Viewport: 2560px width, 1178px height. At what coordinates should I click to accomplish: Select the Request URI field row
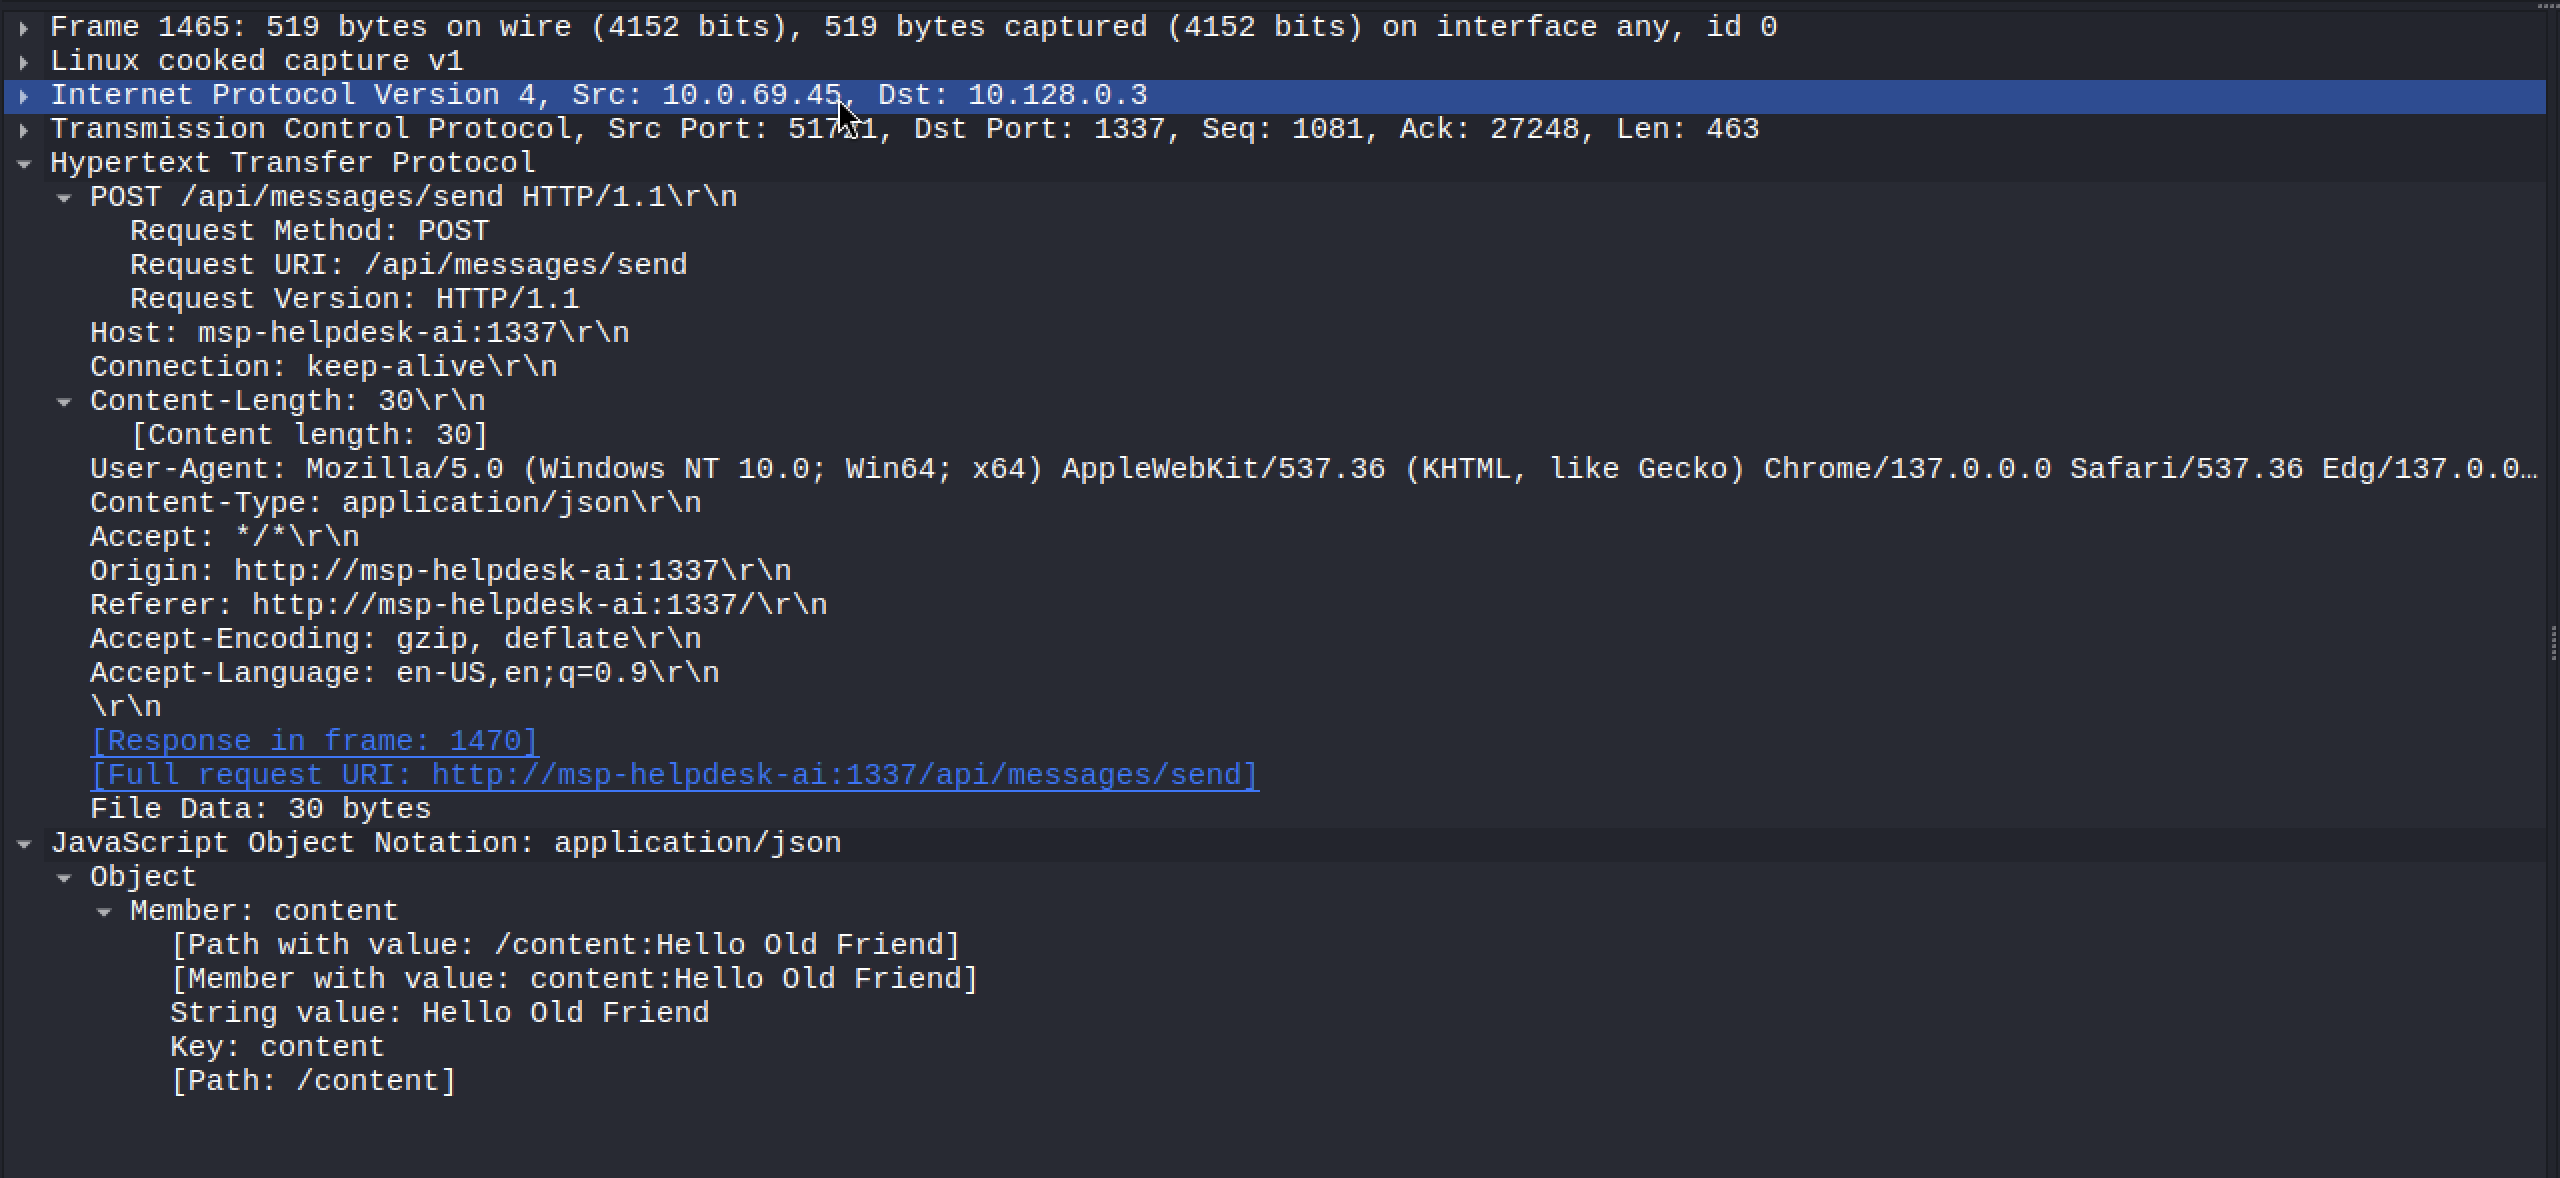[408, 265]
